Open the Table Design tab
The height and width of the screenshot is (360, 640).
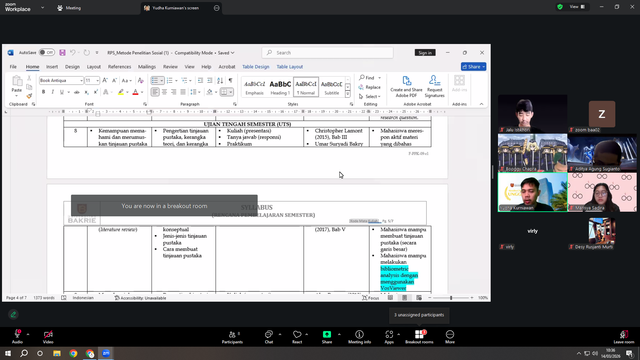coord(256,67)
